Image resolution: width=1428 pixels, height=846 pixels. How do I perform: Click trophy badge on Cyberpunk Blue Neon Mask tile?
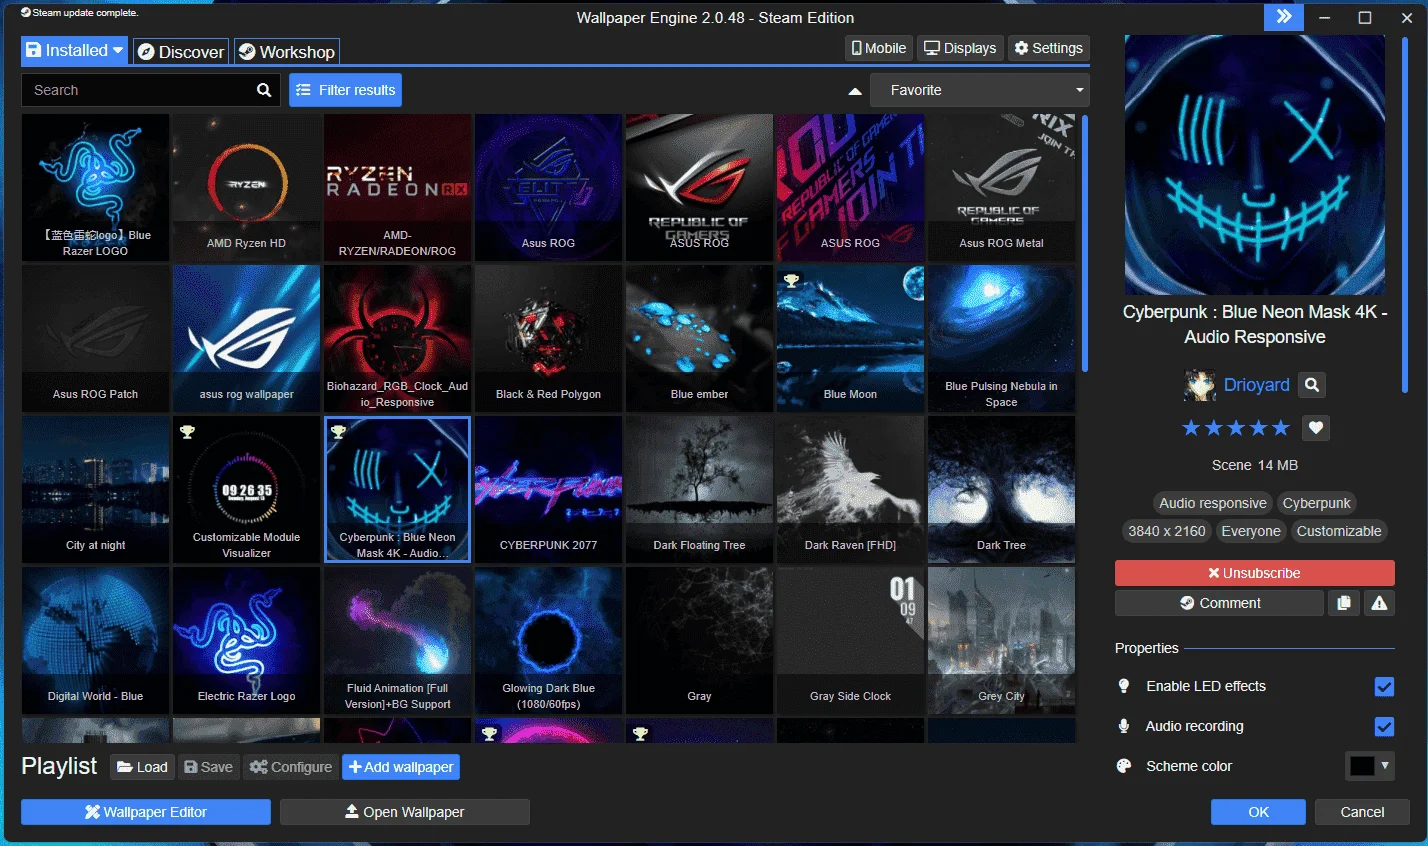tap(338, 432)
